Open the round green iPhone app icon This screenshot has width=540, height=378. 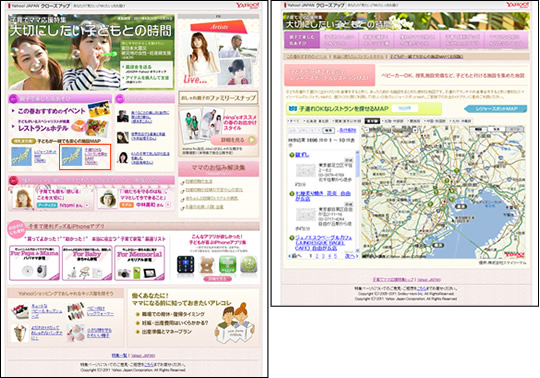(x=249, y=265)
